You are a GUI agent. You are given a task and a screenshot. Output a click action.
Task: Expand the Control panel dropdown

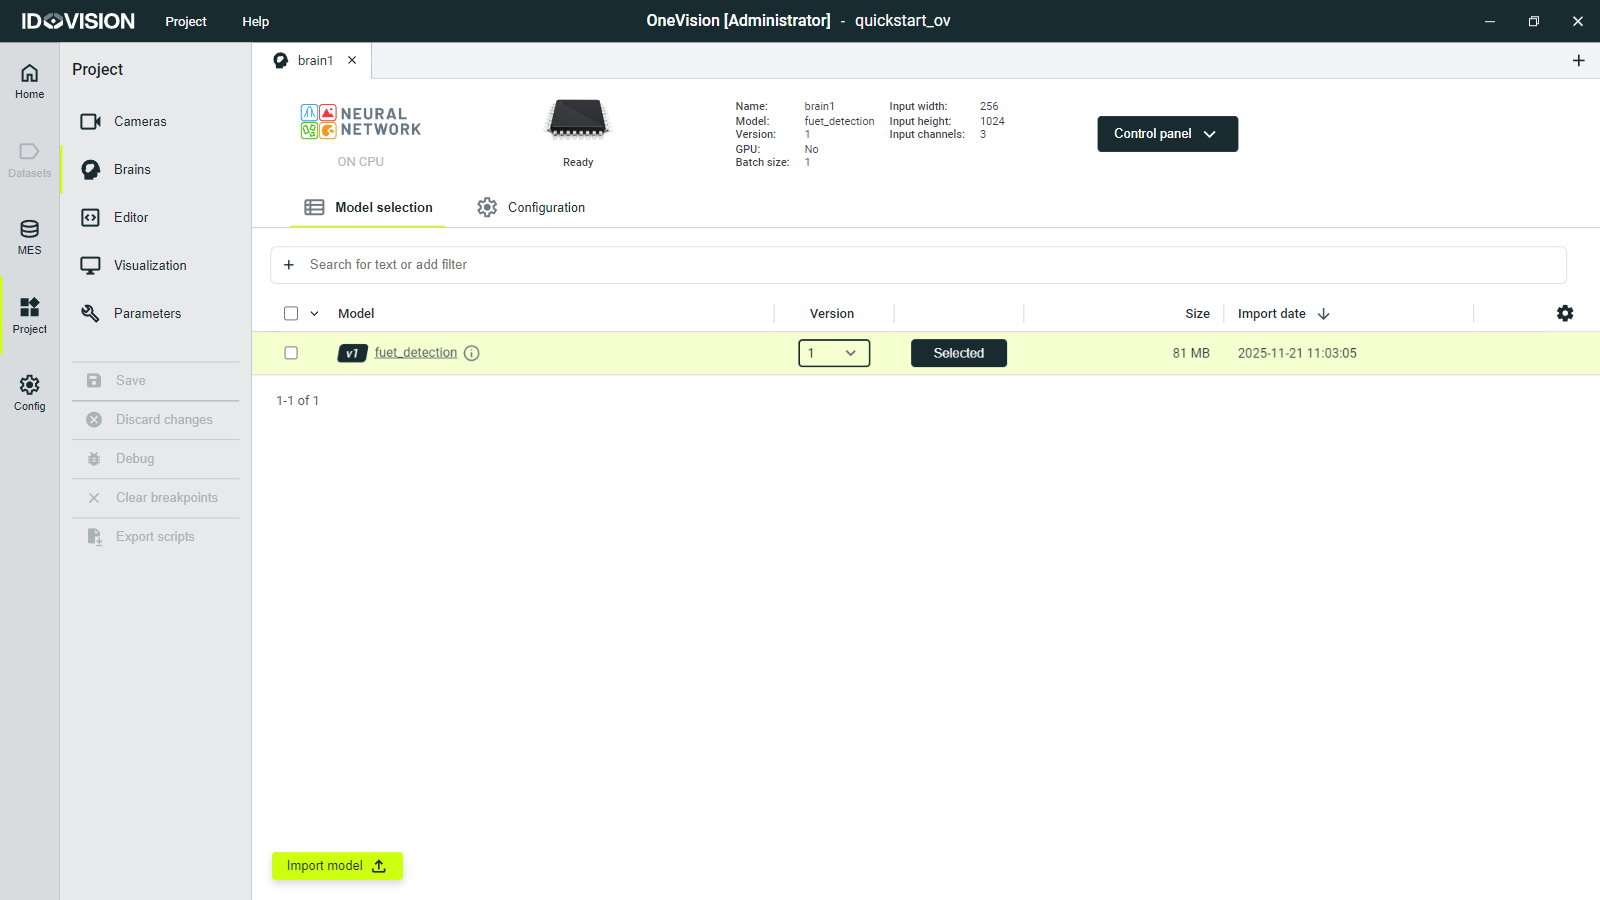(1167, 134)
